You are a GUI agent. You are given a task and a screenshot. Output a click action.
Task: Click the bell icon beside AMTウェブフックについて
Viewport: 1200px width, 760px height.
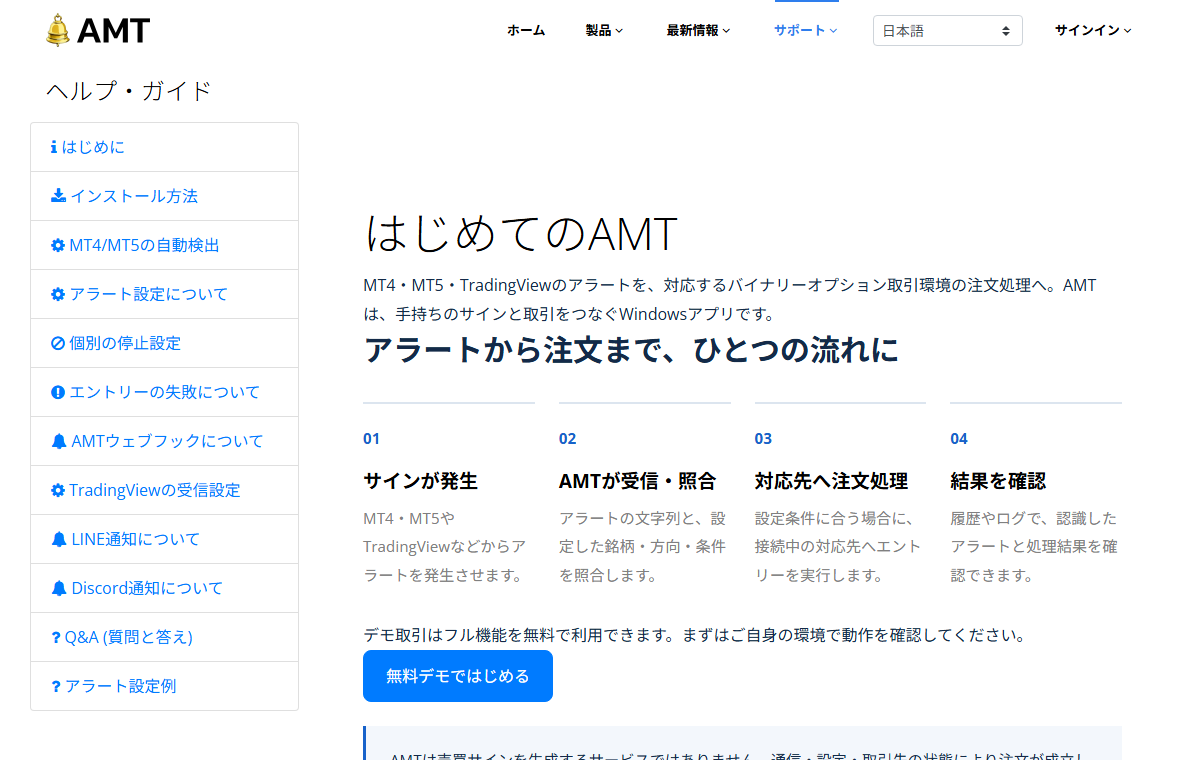(x=58, y=441)
